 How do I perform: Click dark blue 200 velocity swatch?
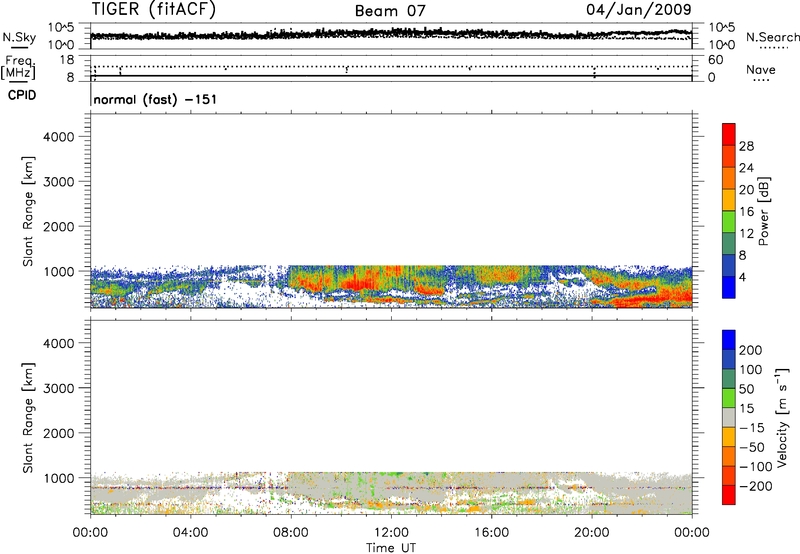pyautogui.click(x=729, y=340)
